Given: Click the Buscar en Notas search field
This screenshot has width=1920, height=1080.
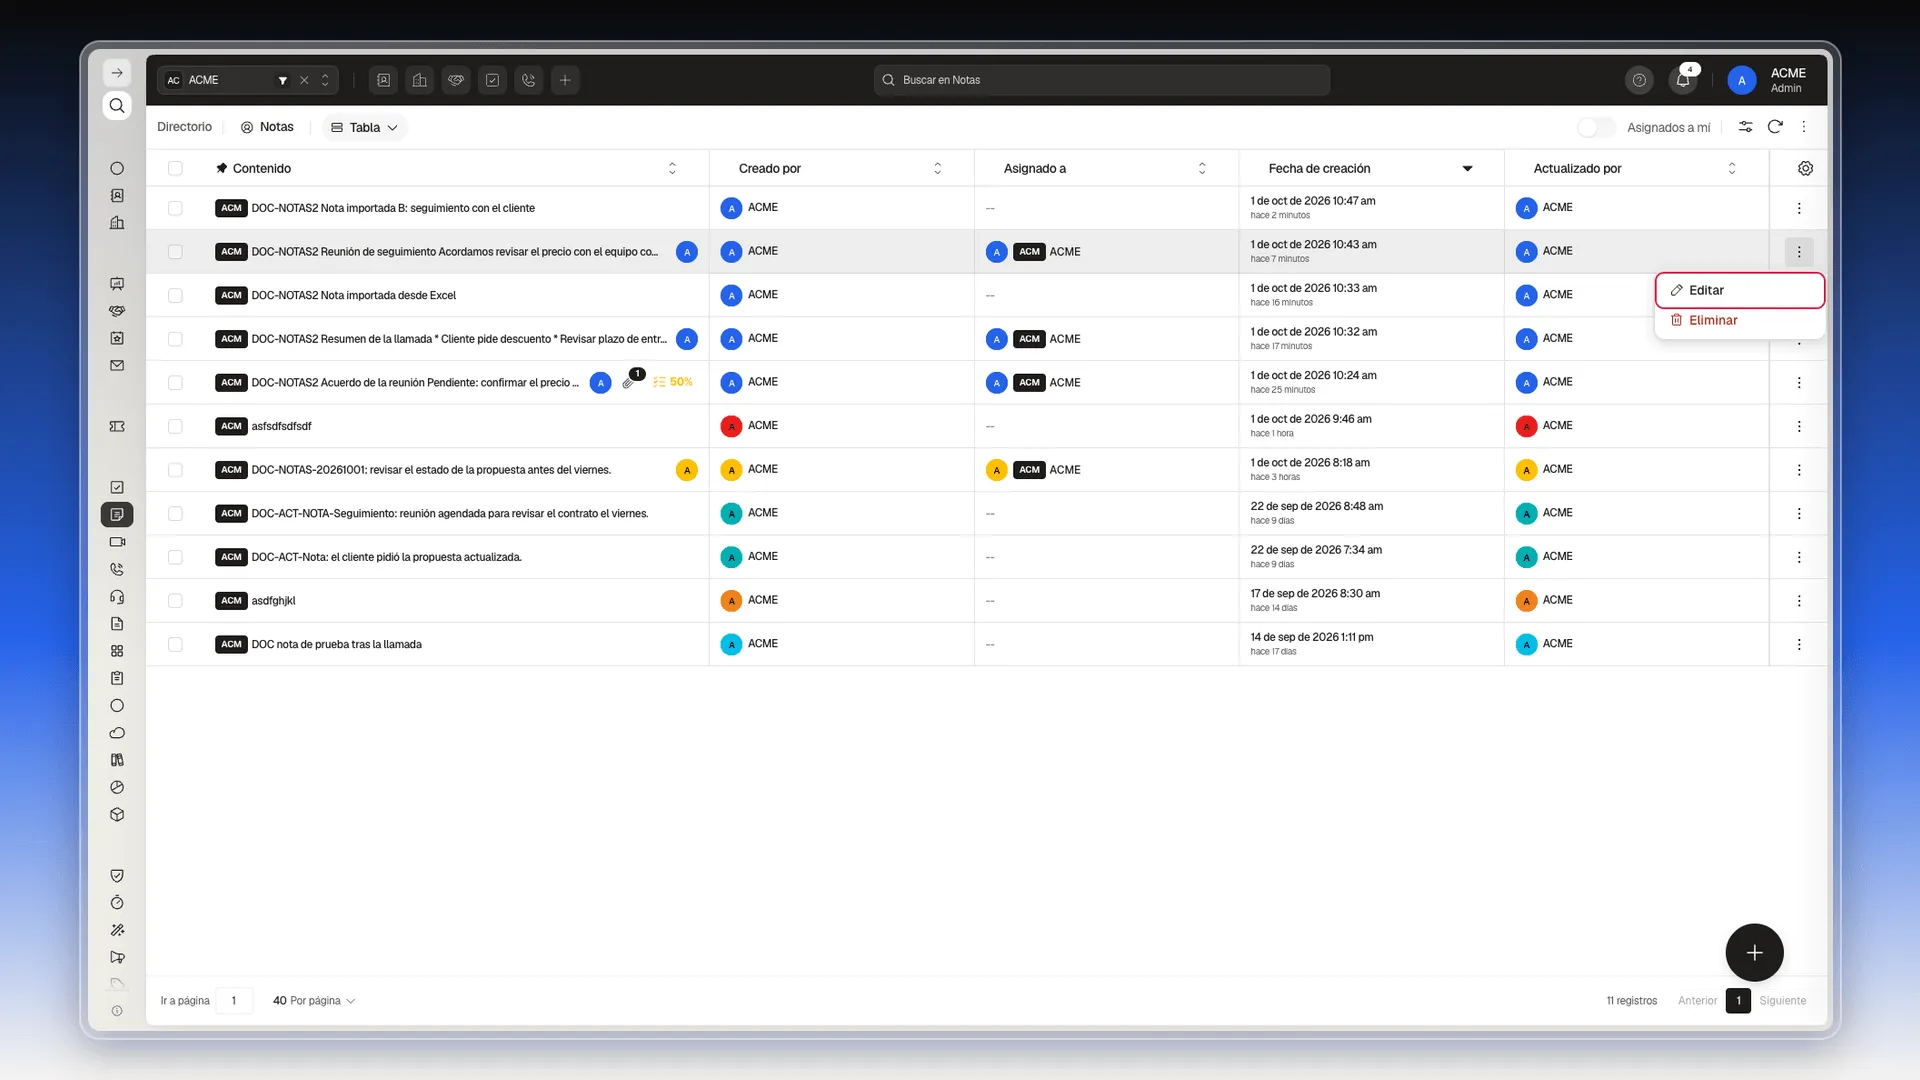Looking at the screenshot, I should coord(1102,80).
